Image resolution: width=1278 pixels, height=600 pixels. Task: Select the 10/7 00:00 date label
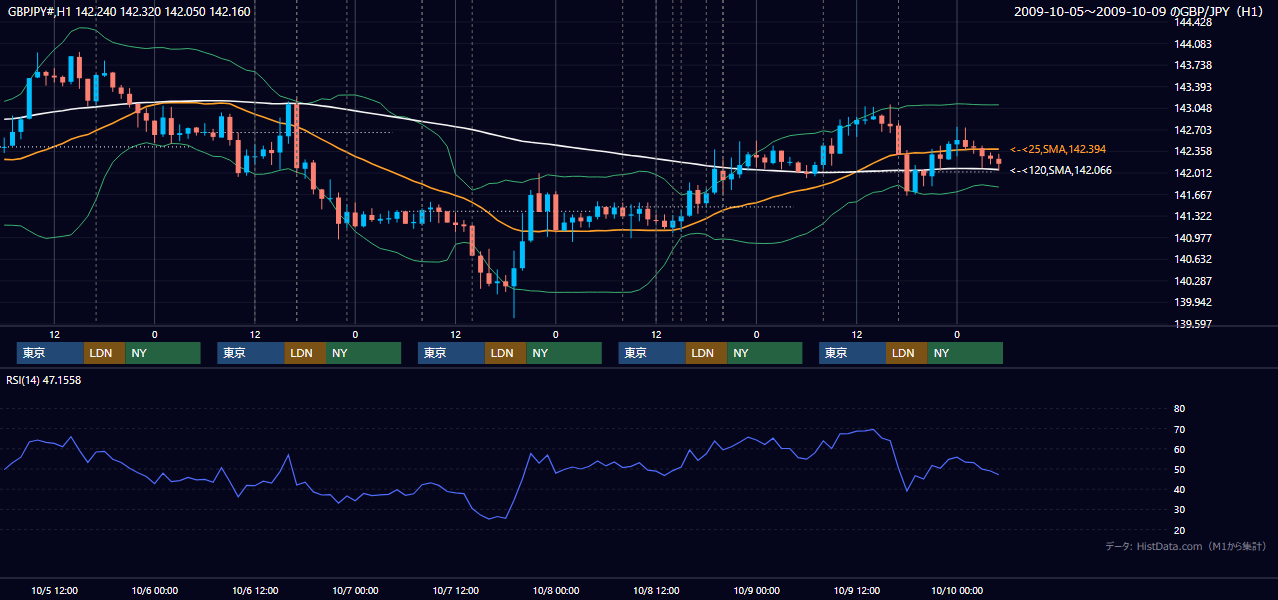pos(355,590)
